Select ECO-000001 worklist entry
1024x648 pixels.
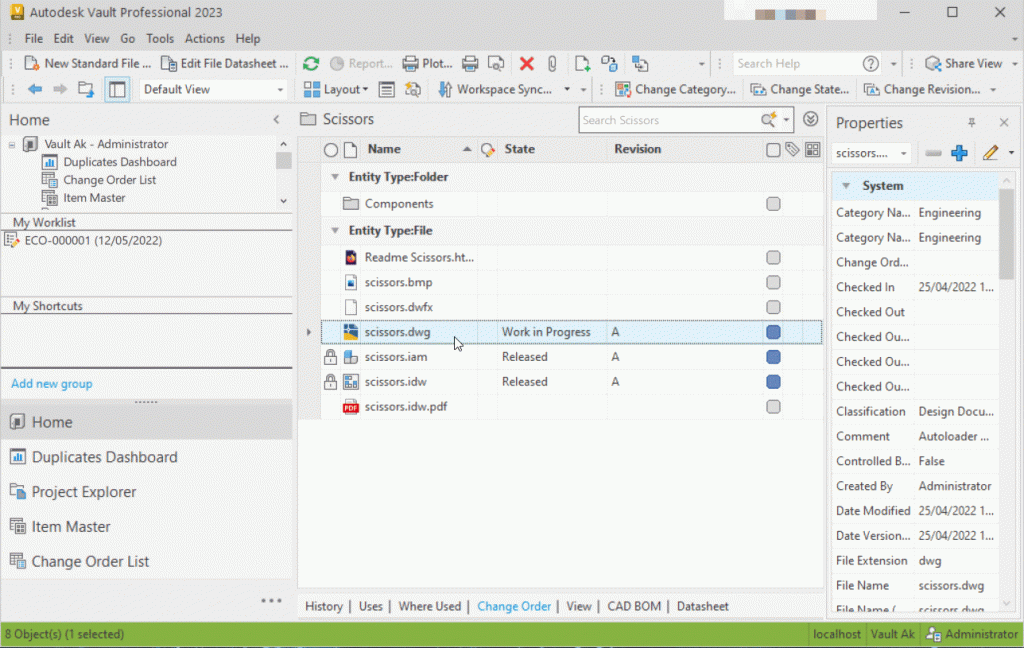[x=93, y=240]
